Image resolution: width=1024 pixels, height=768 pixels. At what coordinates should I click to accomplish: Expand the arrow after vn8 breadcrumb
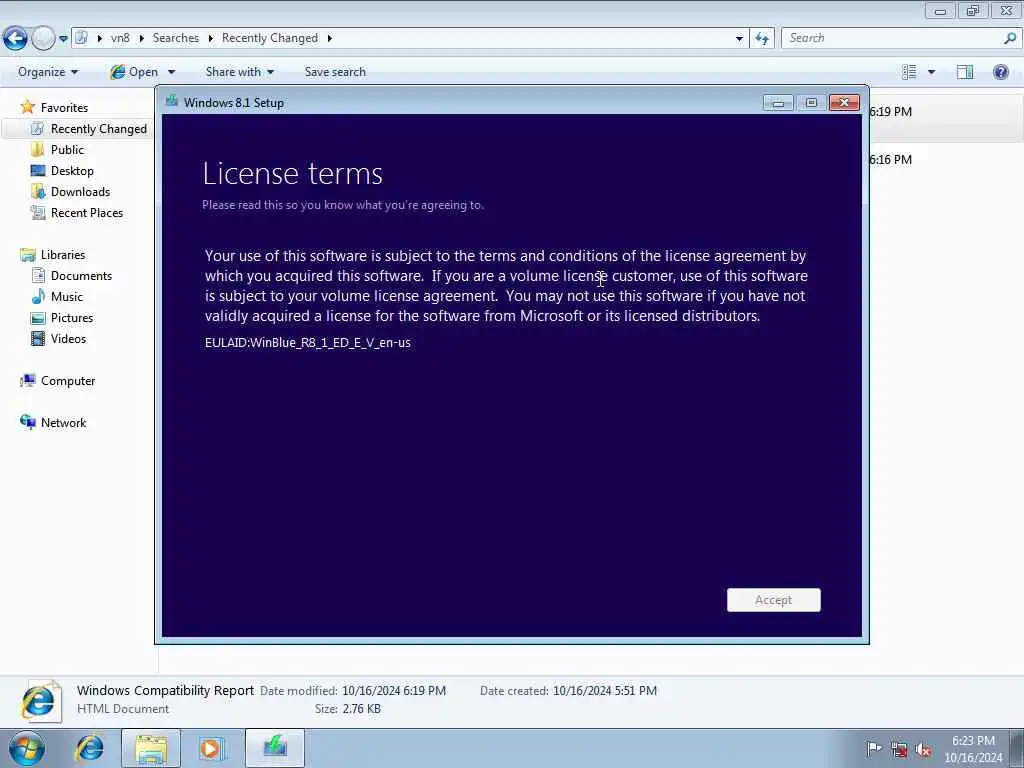142,38
